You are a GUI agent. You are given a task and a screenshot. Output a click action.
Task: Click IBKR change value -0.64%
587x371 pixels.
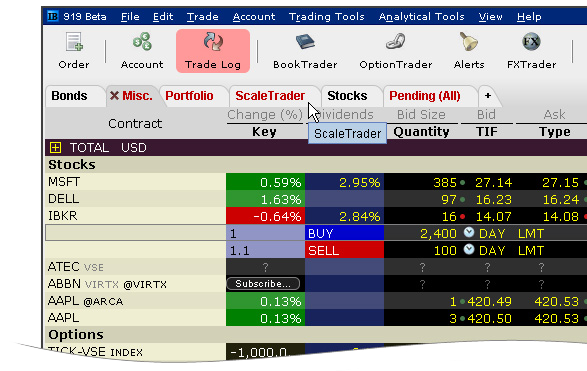point(265,216)
